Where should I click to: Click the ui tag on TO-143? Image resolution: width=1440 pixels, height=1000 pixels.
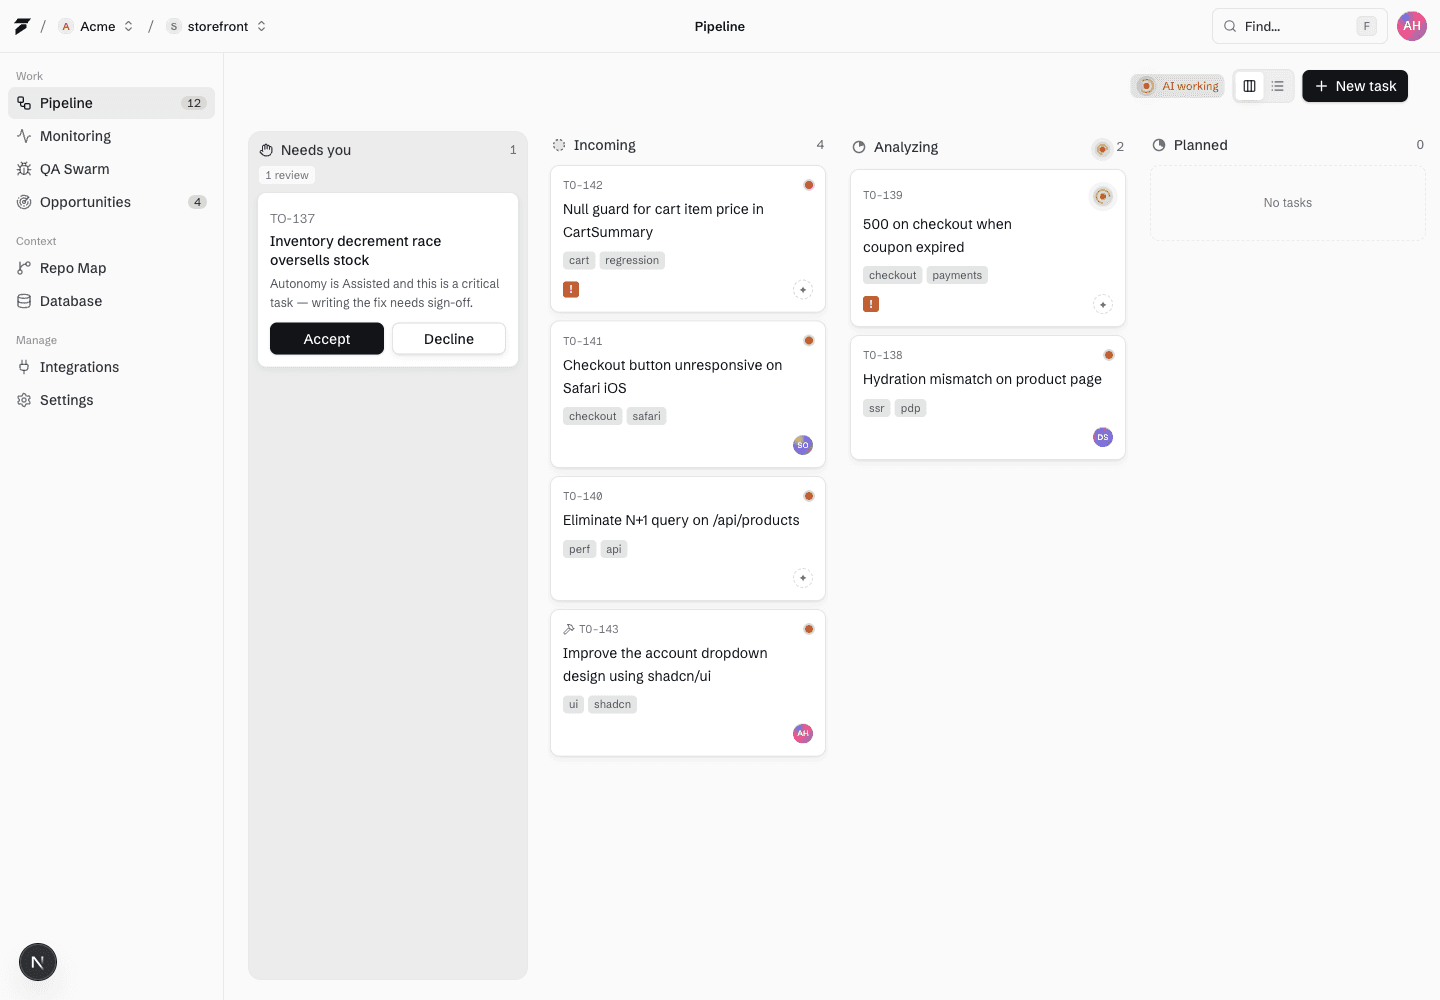click(573, 704)
